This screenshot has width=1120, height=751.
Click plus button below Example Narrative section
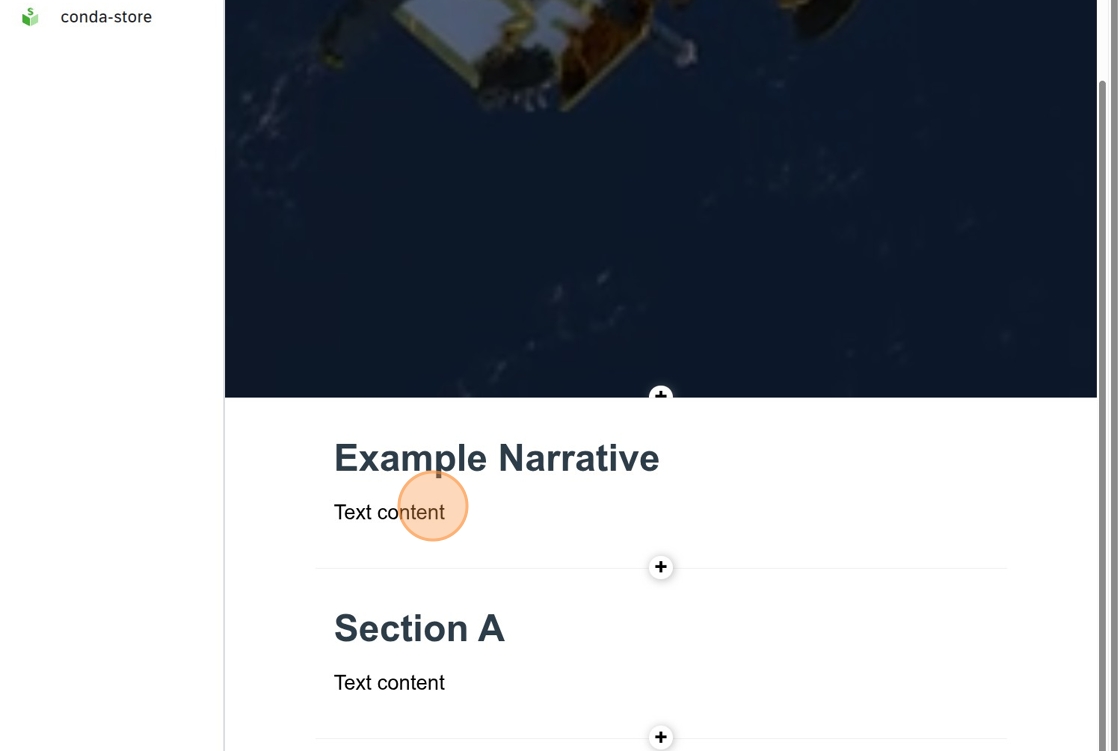click(661, 567)
